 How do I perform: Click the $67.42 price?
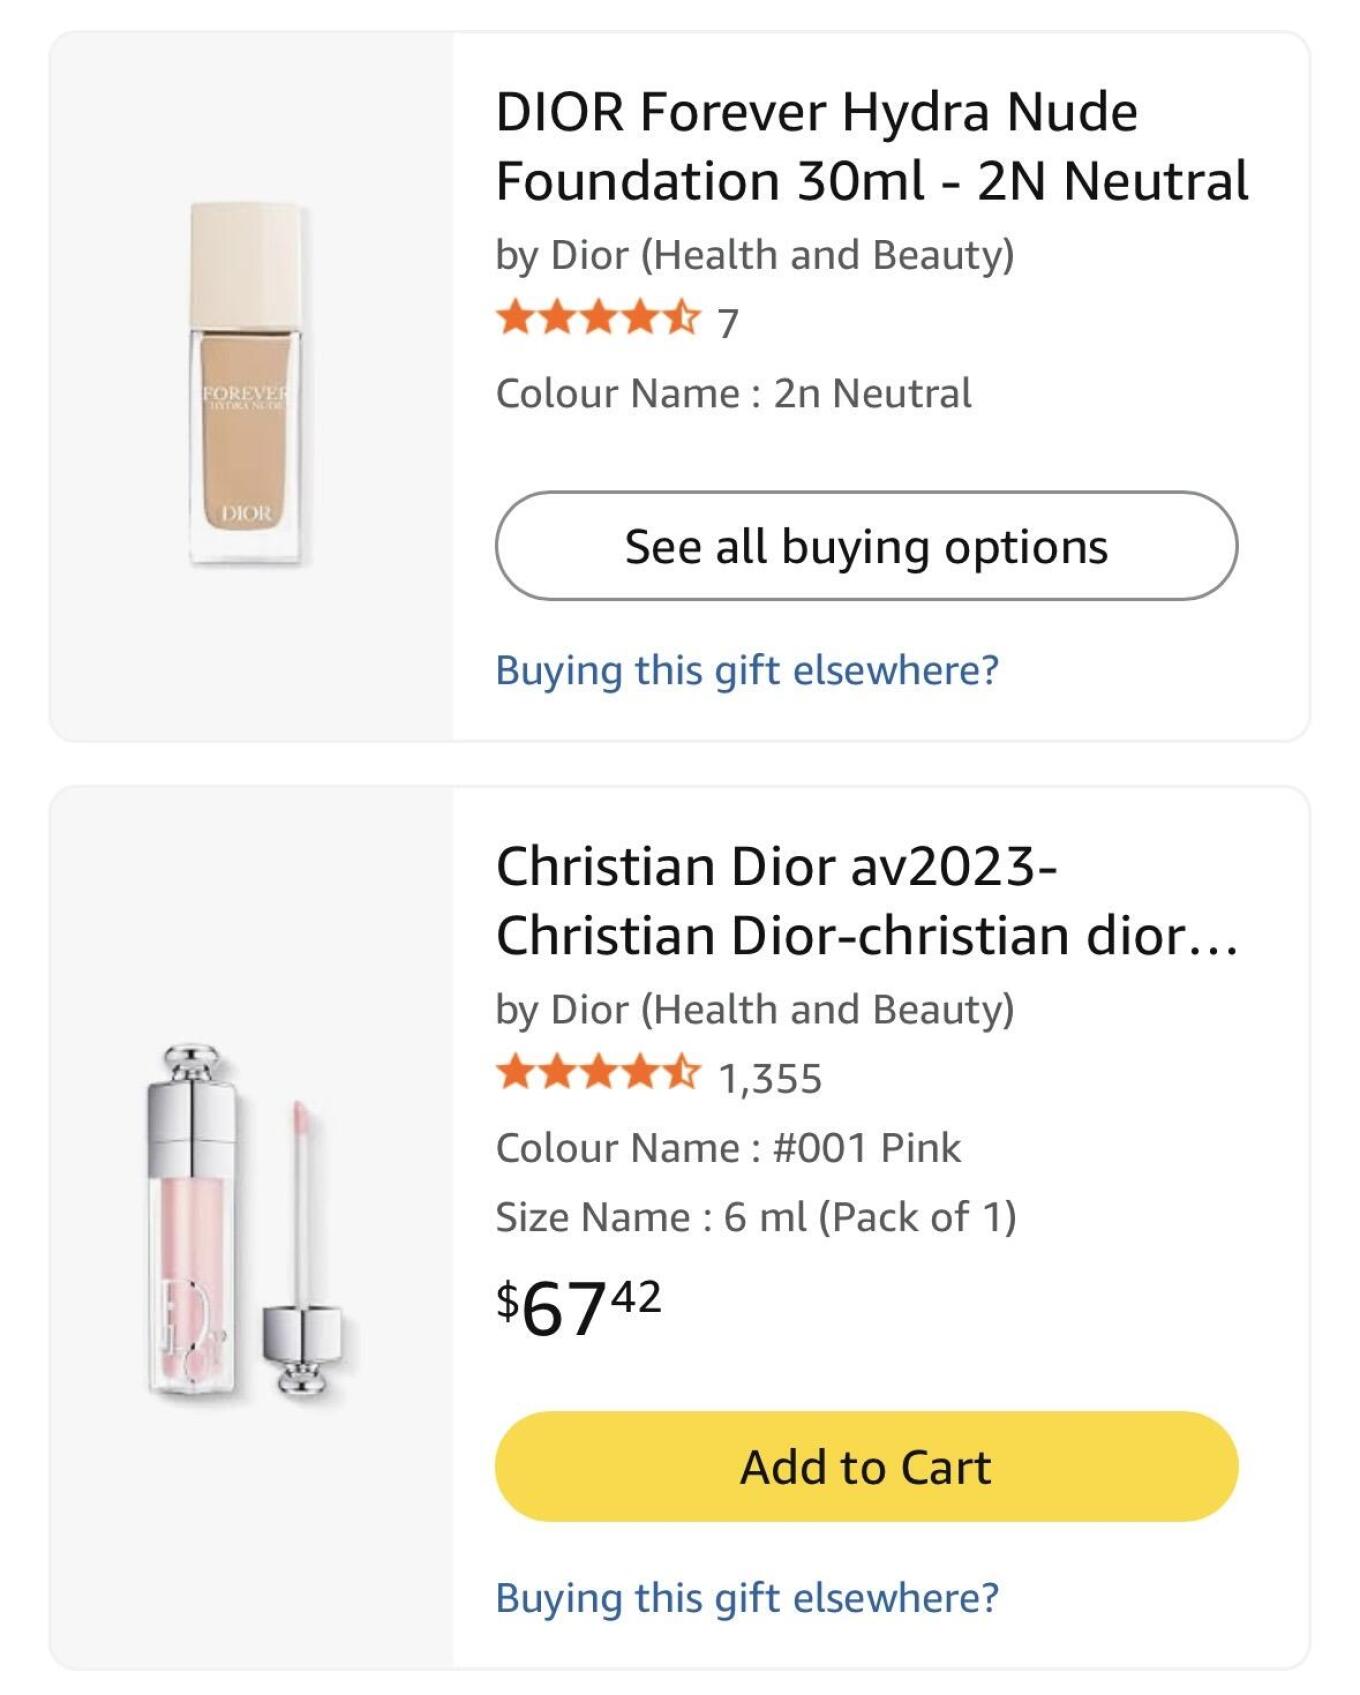tap(578, 1307)
